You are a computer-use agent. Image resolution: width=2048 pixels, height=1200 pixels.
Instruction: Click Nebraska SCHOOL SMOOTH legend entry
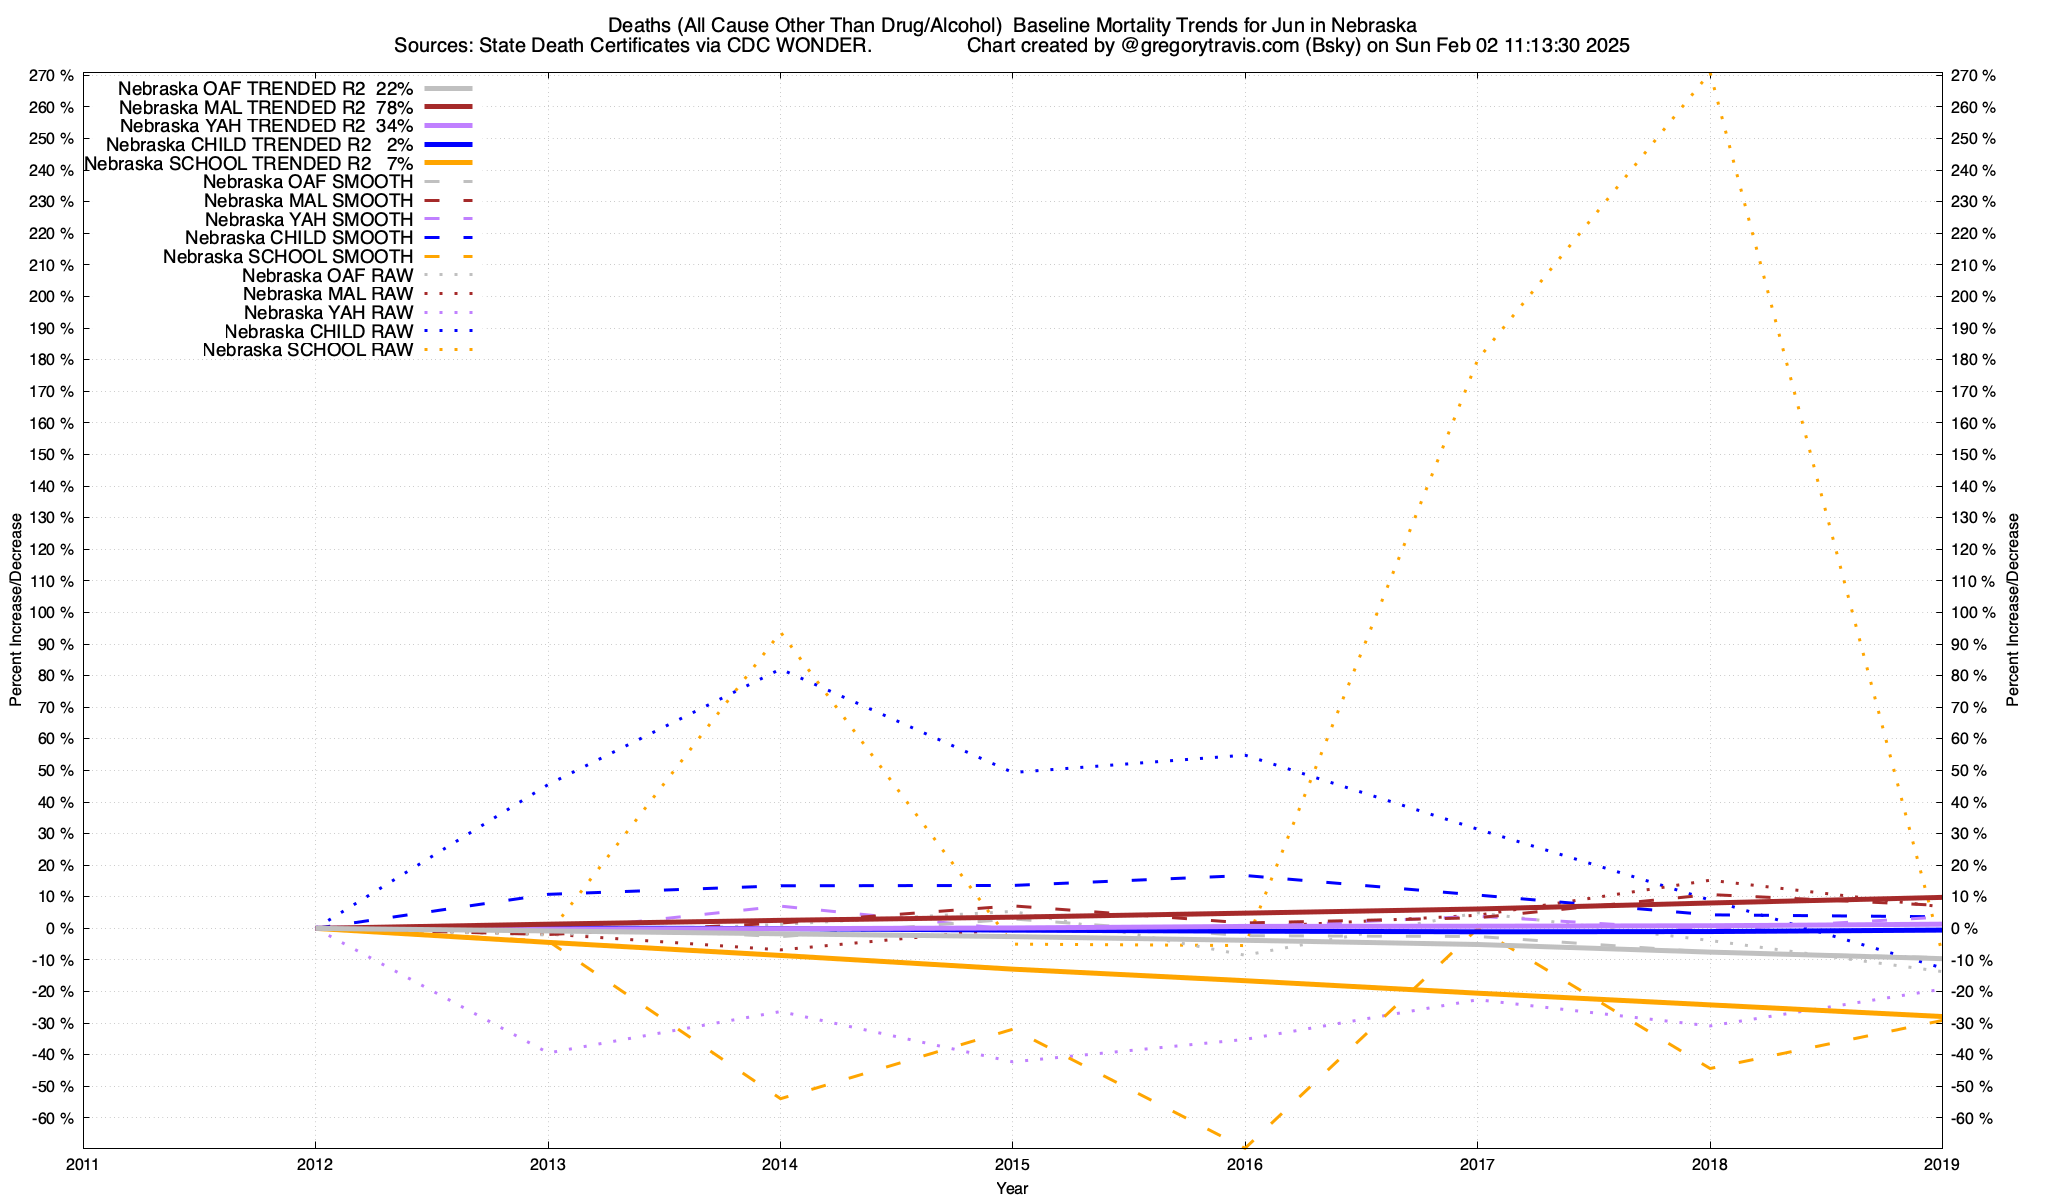point(288,257)
